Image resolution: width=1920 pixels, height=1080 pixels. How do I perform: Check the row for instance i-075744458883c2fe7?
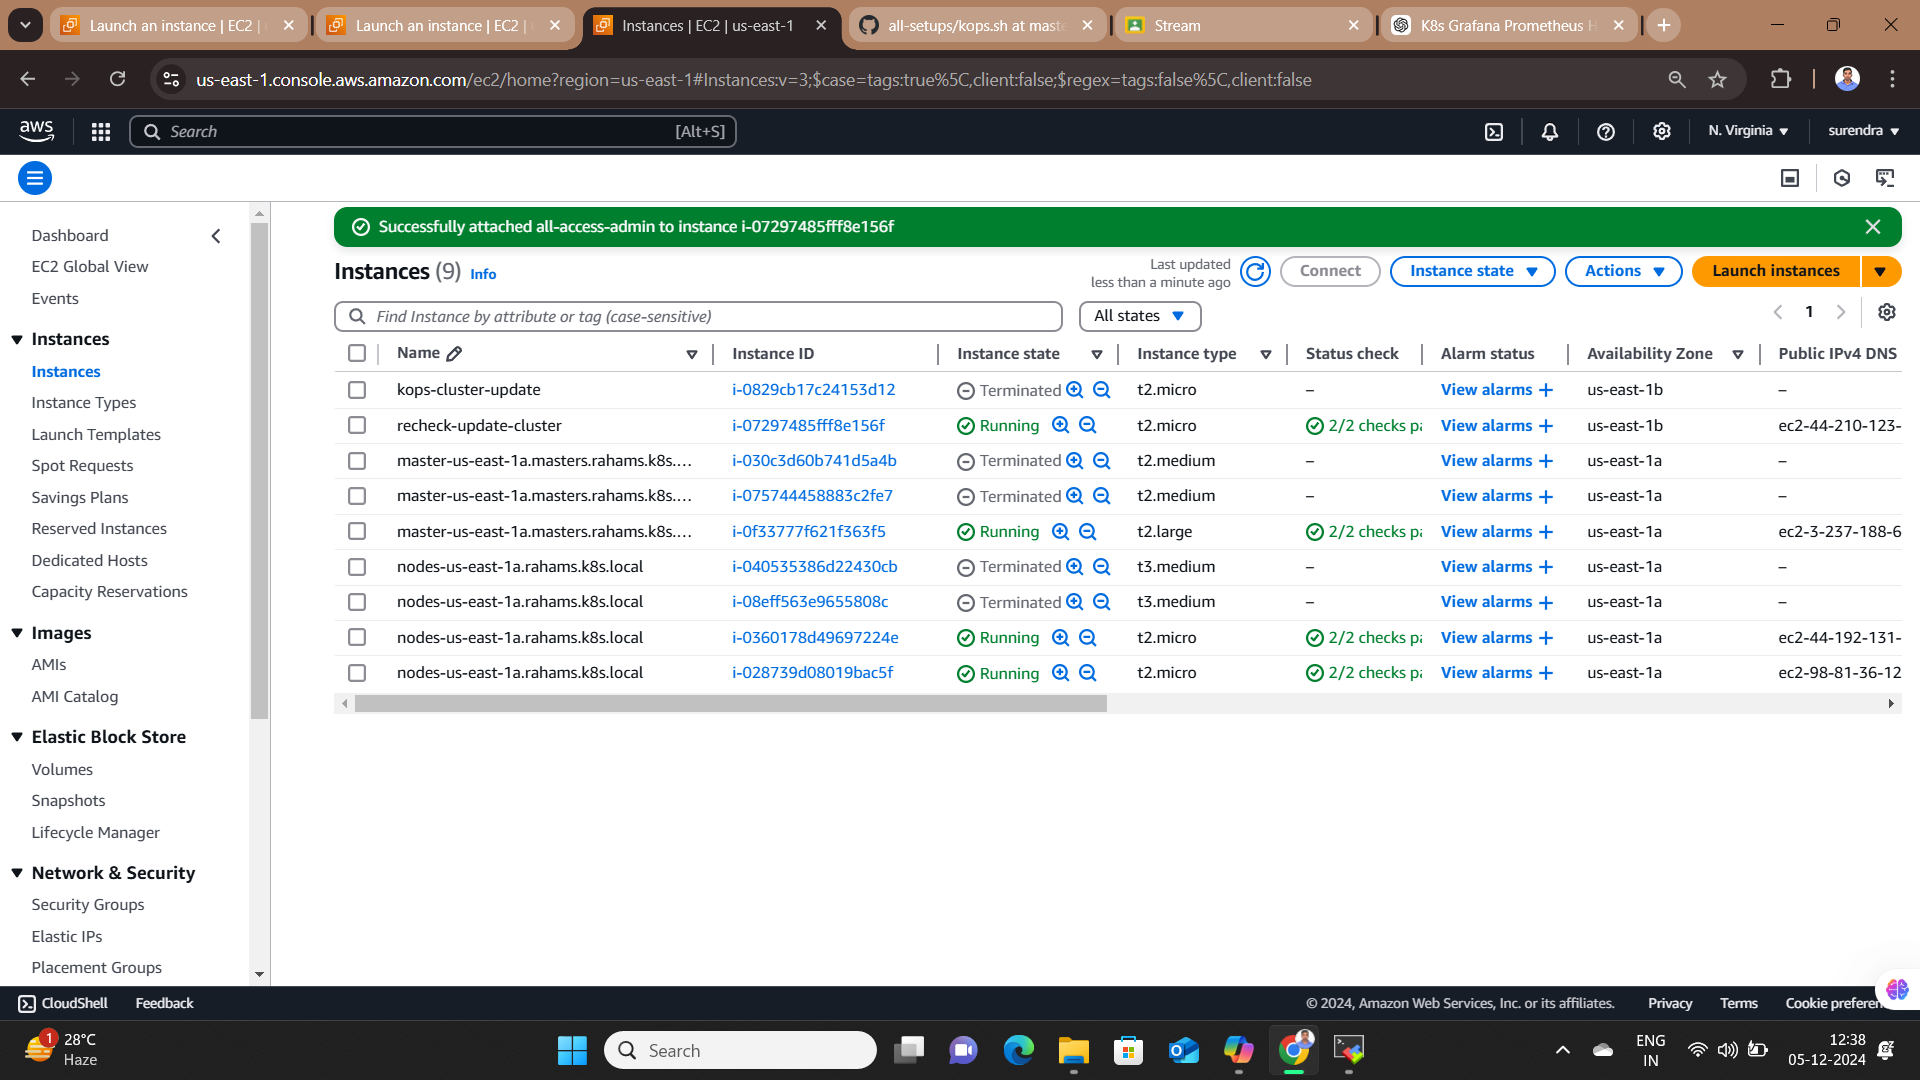point(357,496)
